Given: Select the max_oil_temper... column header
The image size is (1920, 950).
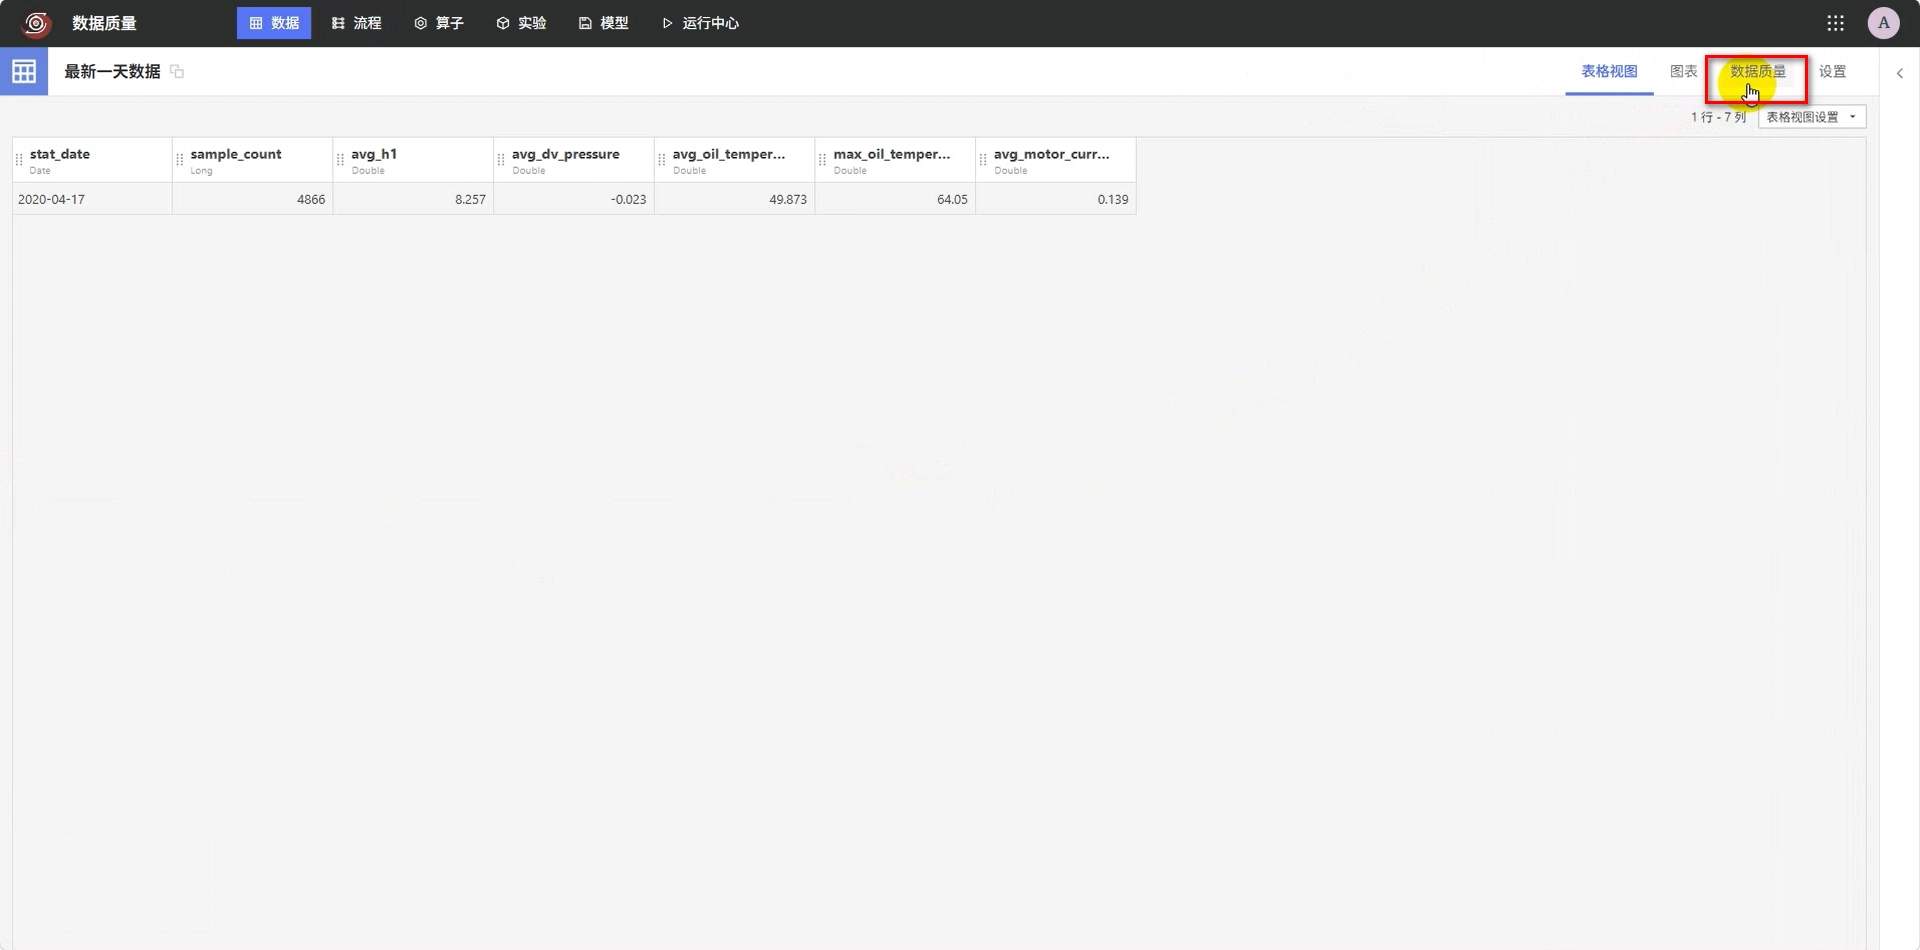Looking at the screenshot, I should click(895, 160).
